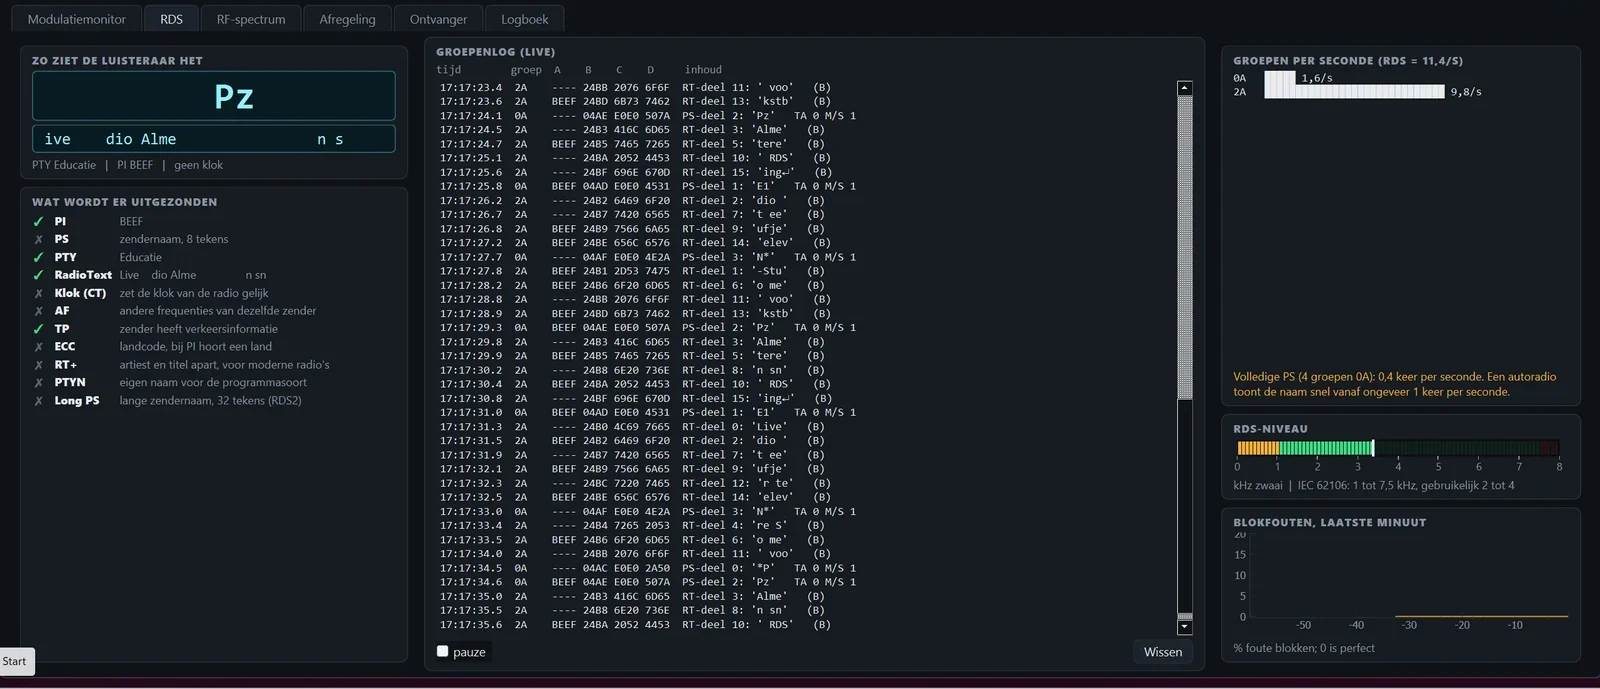
Task: Click the 'kHz zwaai' IEC 62106 note
Action: (1374, 486)
